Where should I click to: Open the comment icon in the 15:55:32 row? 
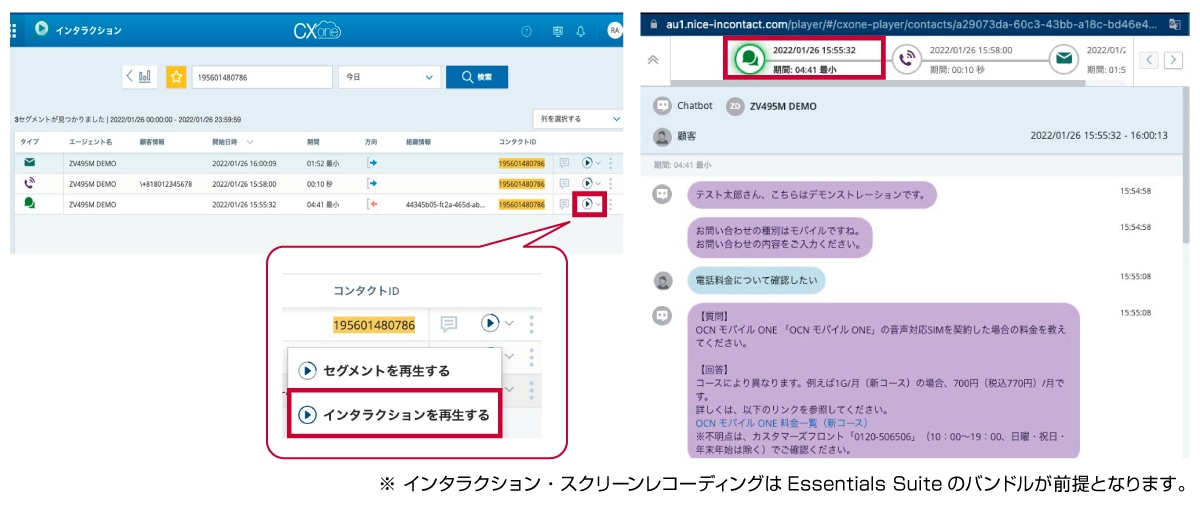click(564, 204)
